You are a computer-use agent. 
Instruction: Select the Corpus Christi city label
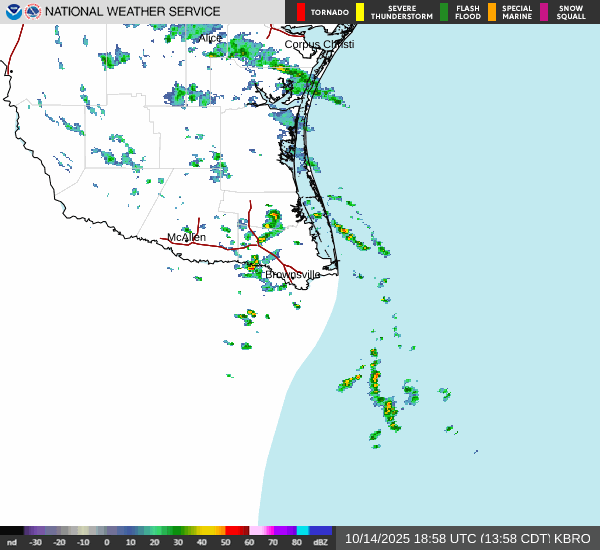click(x=319, y=44)
